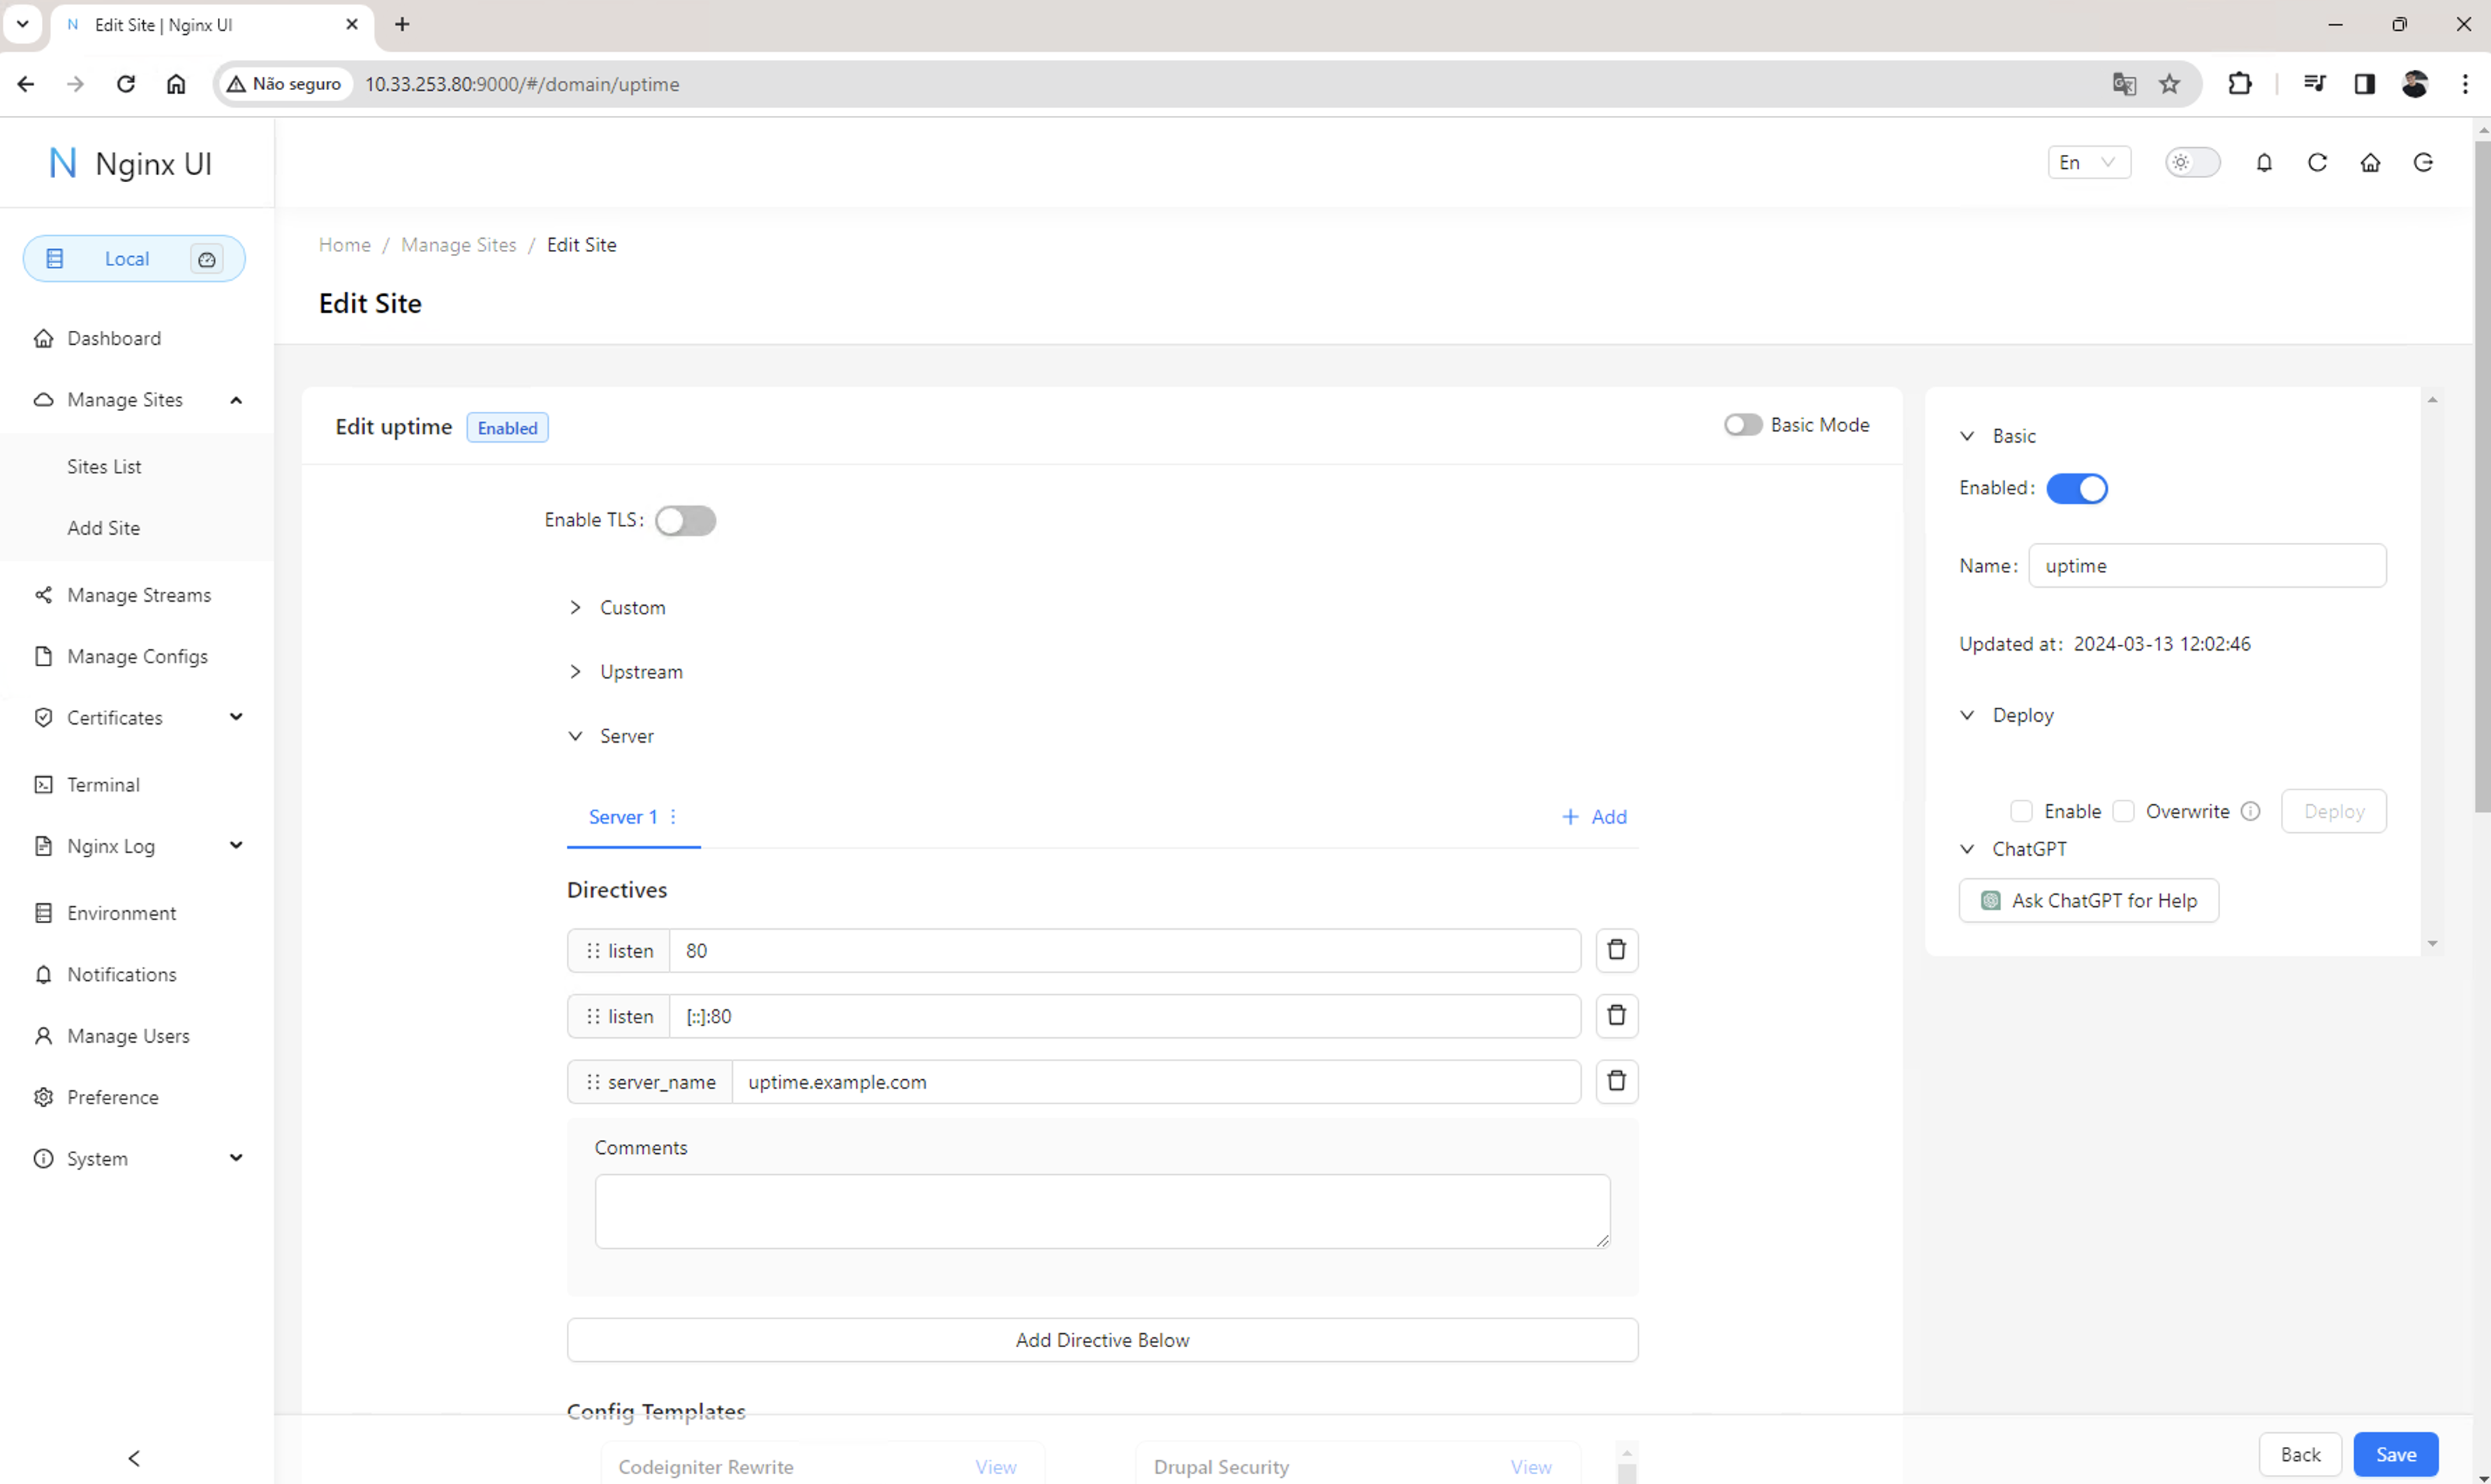The height and width of the screenshot is (1484, 2491).
Task: Open the Local environment dashboard icon
Action: coord(206,259)
